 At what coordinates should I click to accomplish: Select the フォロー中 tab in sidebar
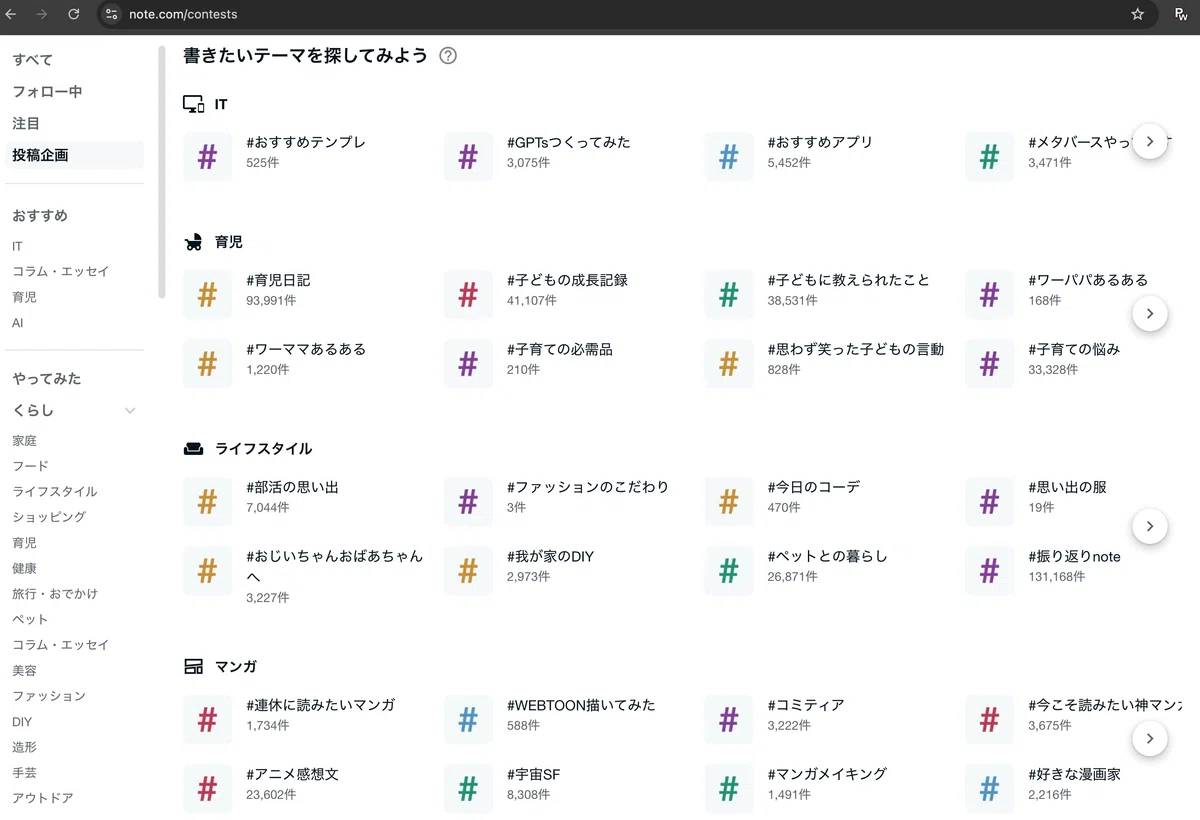point(47,92)
